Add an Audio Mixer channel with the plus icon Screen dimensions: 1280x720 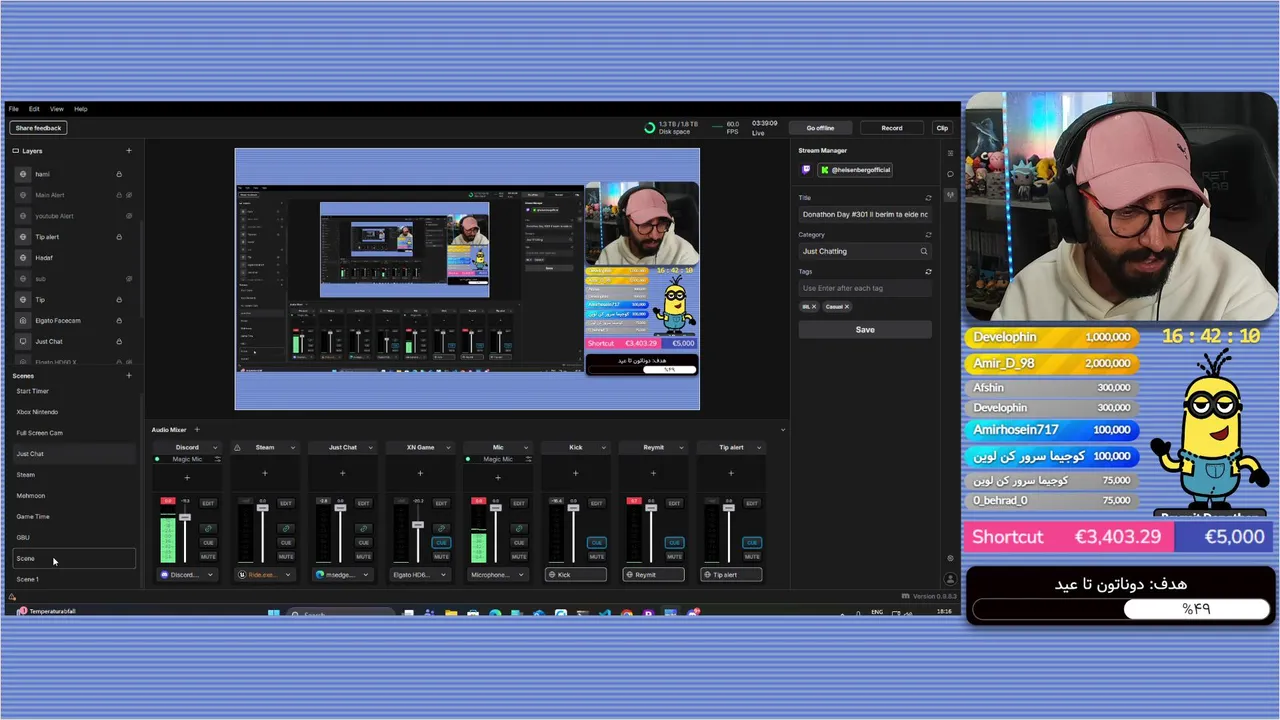coord(197,429)
